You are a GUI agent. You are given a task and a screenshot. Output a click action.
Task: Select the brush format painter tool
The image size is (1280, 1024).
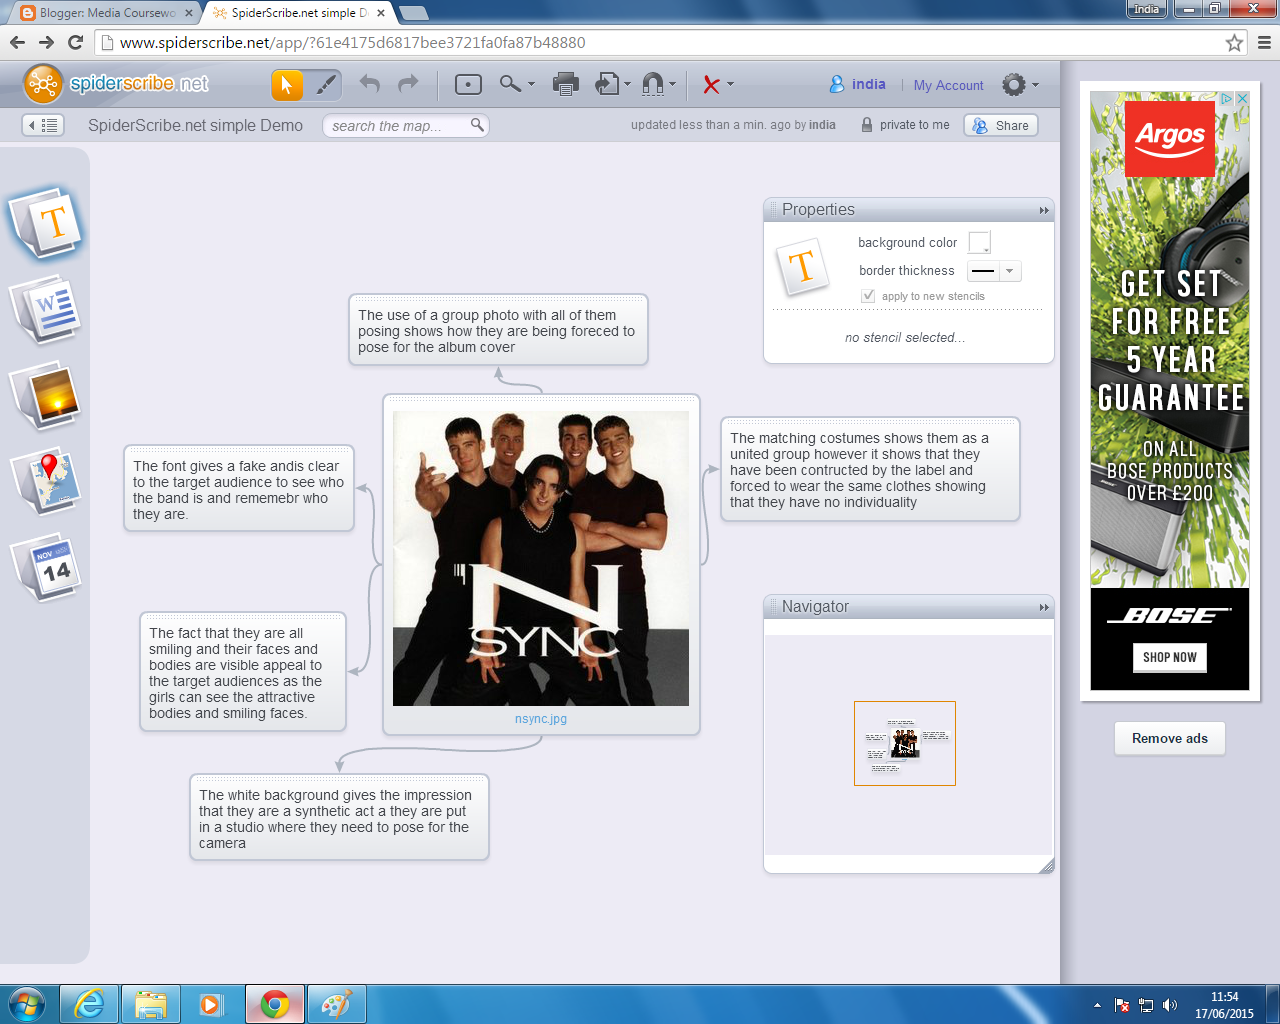pos(325,85)
